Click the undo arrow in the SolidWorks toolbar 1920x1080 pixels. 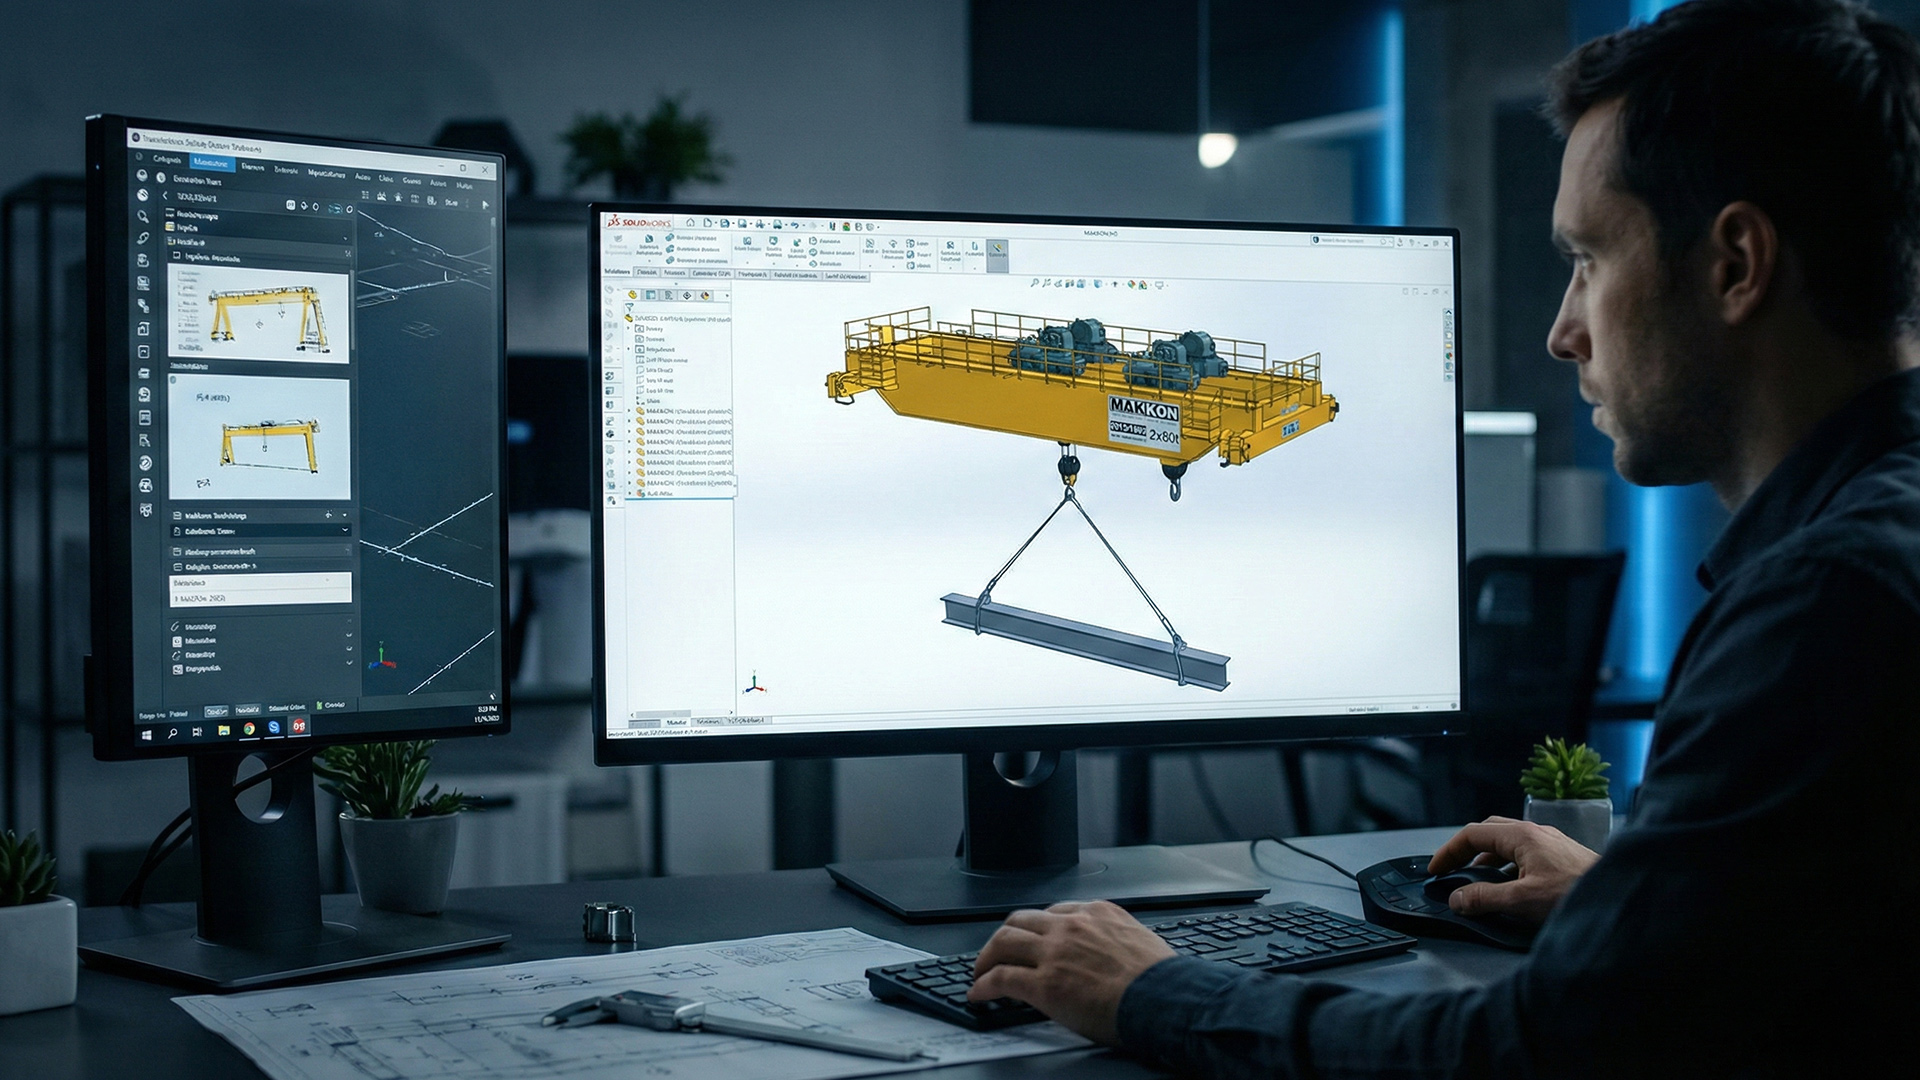point(795,225)
